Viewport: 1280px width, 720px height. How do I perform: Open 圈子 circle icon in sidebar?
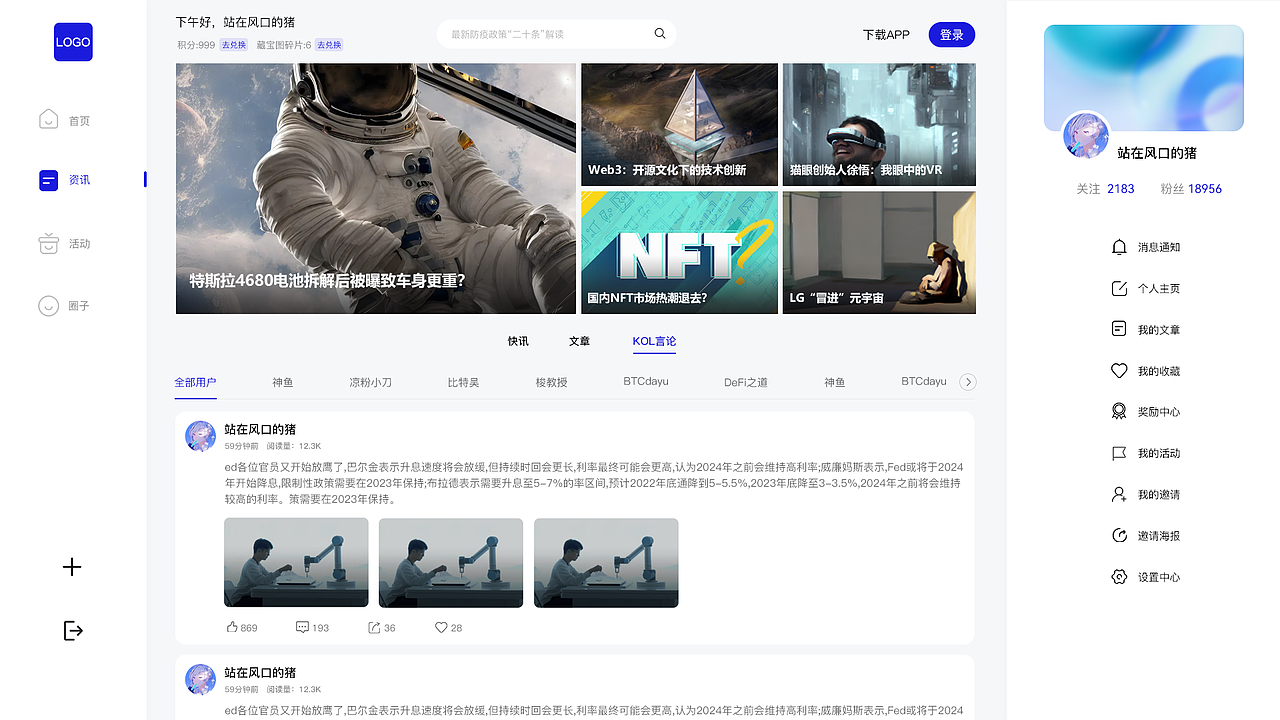[48, 306]
